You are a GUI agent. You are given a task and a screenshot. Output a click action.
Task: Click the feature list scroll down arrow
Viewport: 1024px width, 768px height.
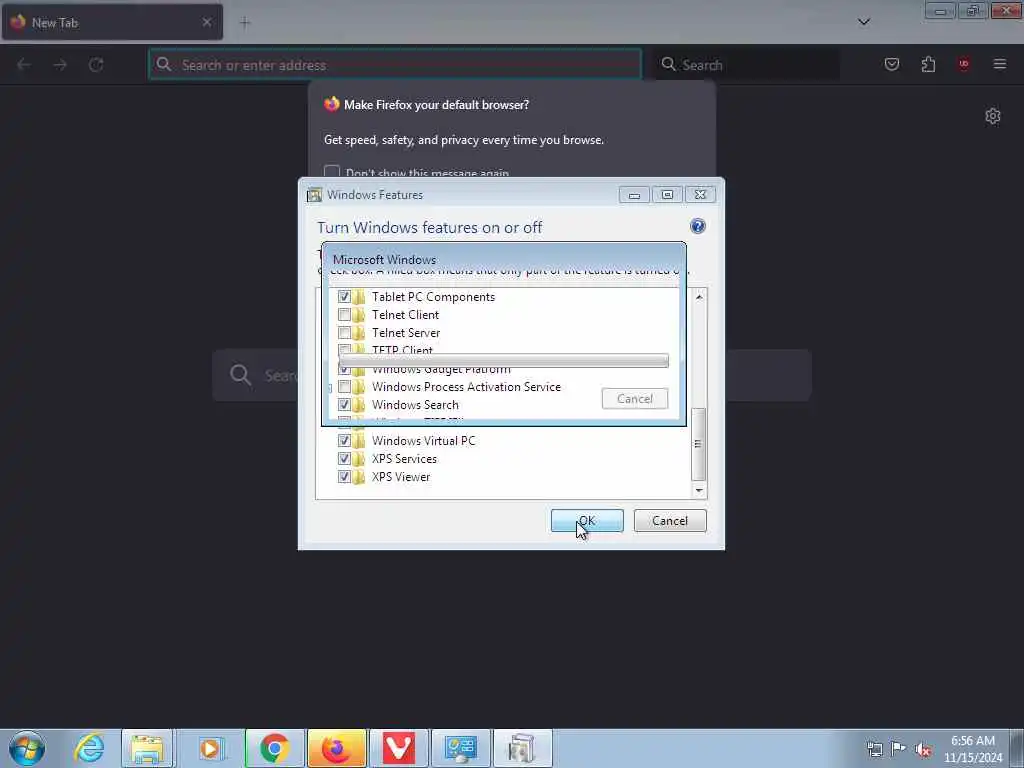[x=699, y=490]
